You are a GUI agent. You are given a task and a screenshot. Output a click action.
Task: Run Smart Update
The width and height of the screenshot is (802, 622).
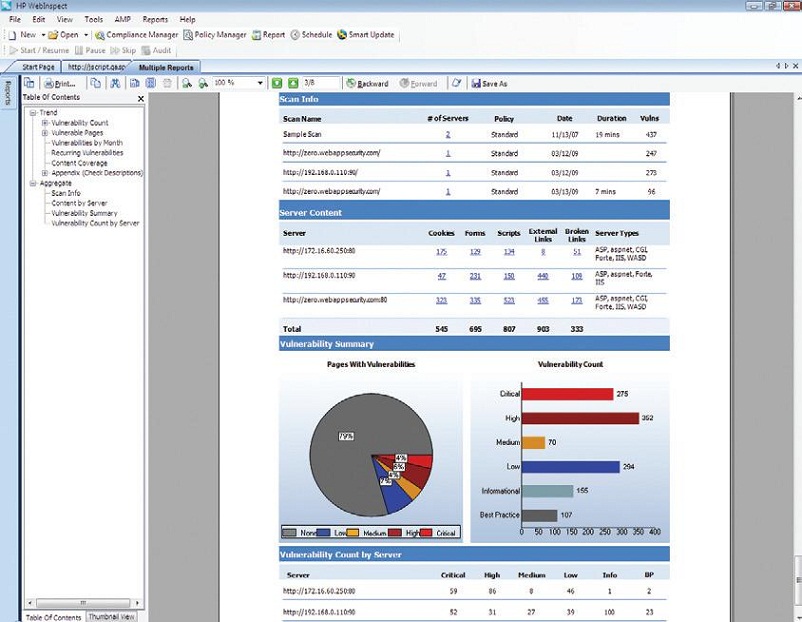tap(366, 35)
